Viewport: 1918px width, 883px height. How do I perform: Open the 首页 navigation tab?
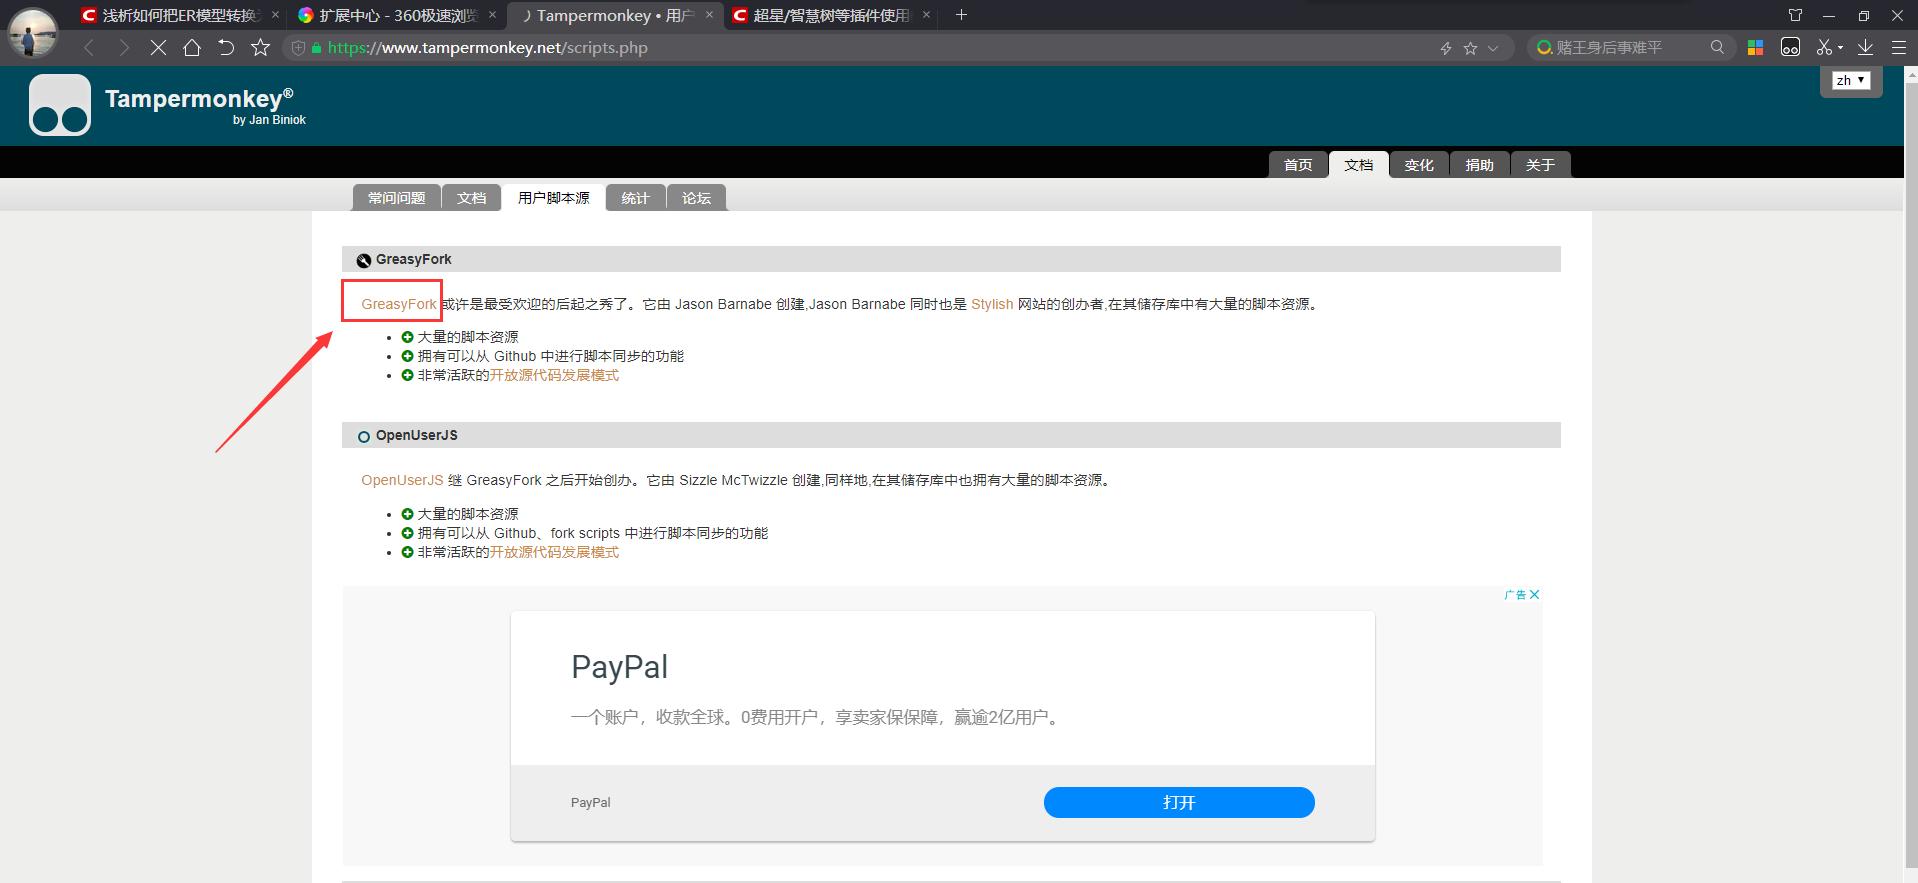1298,165
